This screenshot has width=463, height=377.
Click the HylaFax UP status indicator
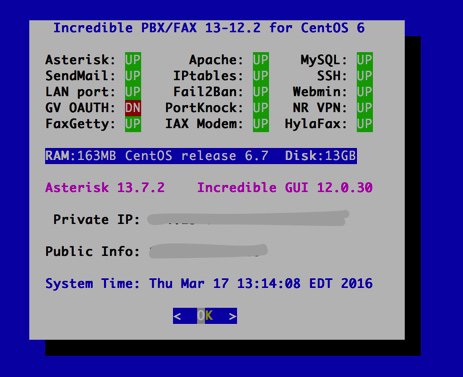tap(365, 124)
